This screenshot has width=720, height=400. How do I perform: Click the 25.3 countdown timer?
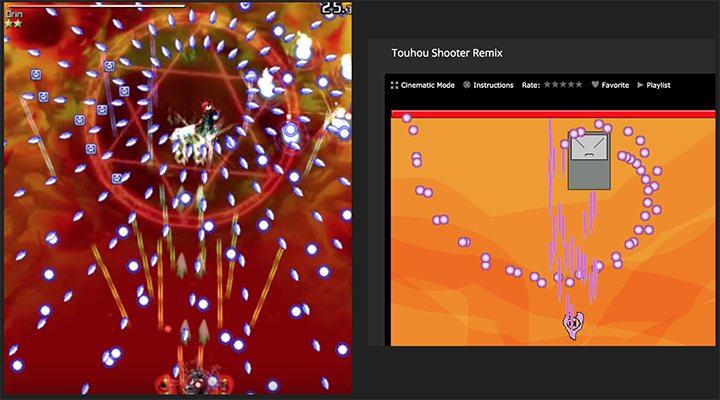336,8
